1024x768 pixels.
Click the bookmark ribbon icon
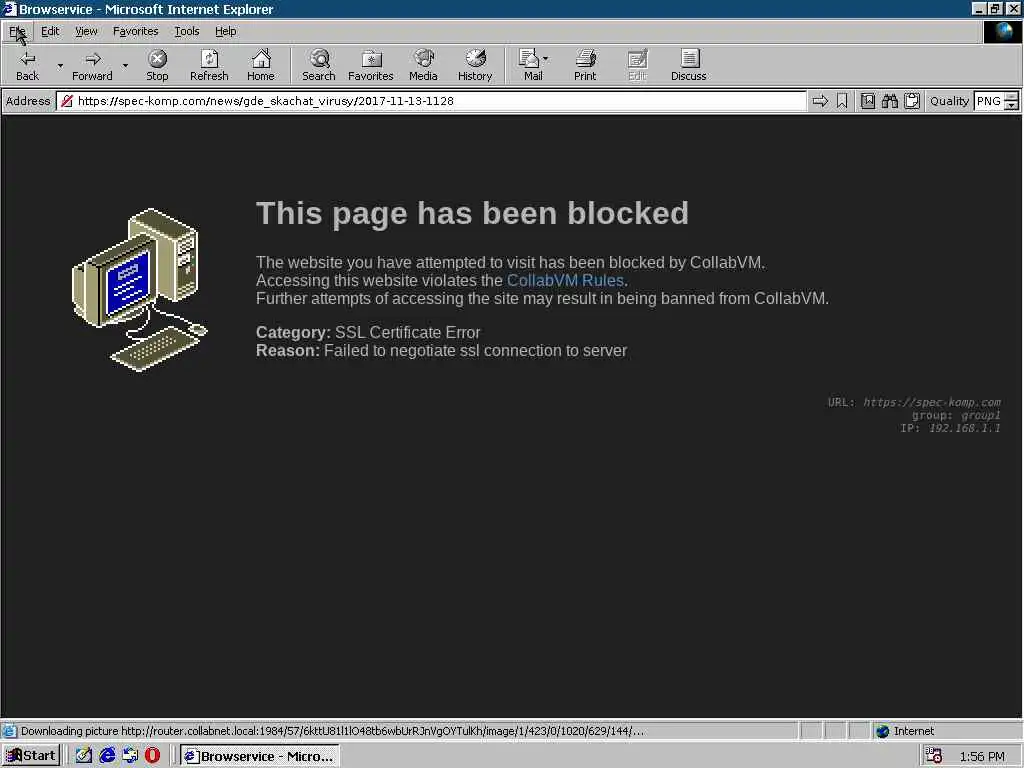coord(842,101)
